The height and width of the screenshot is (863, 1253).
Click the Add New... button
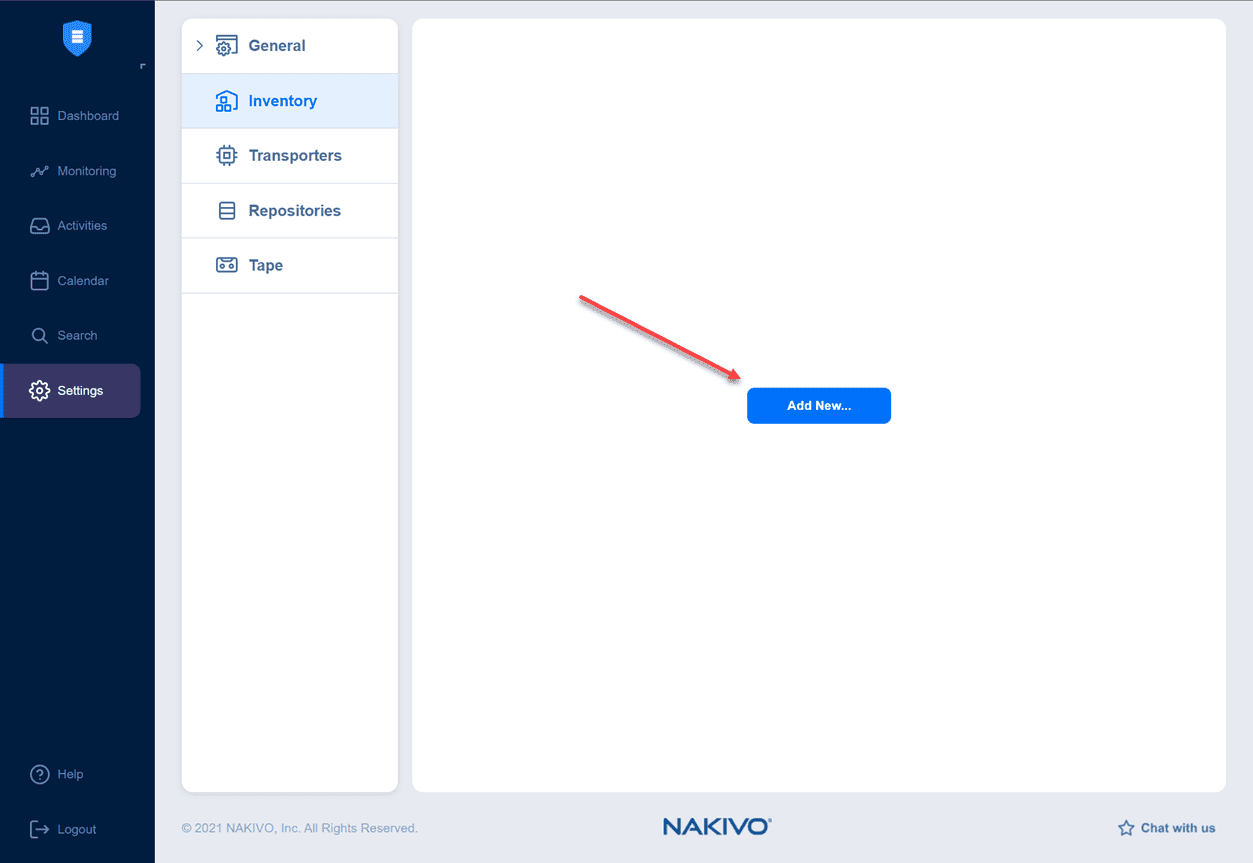819,406
